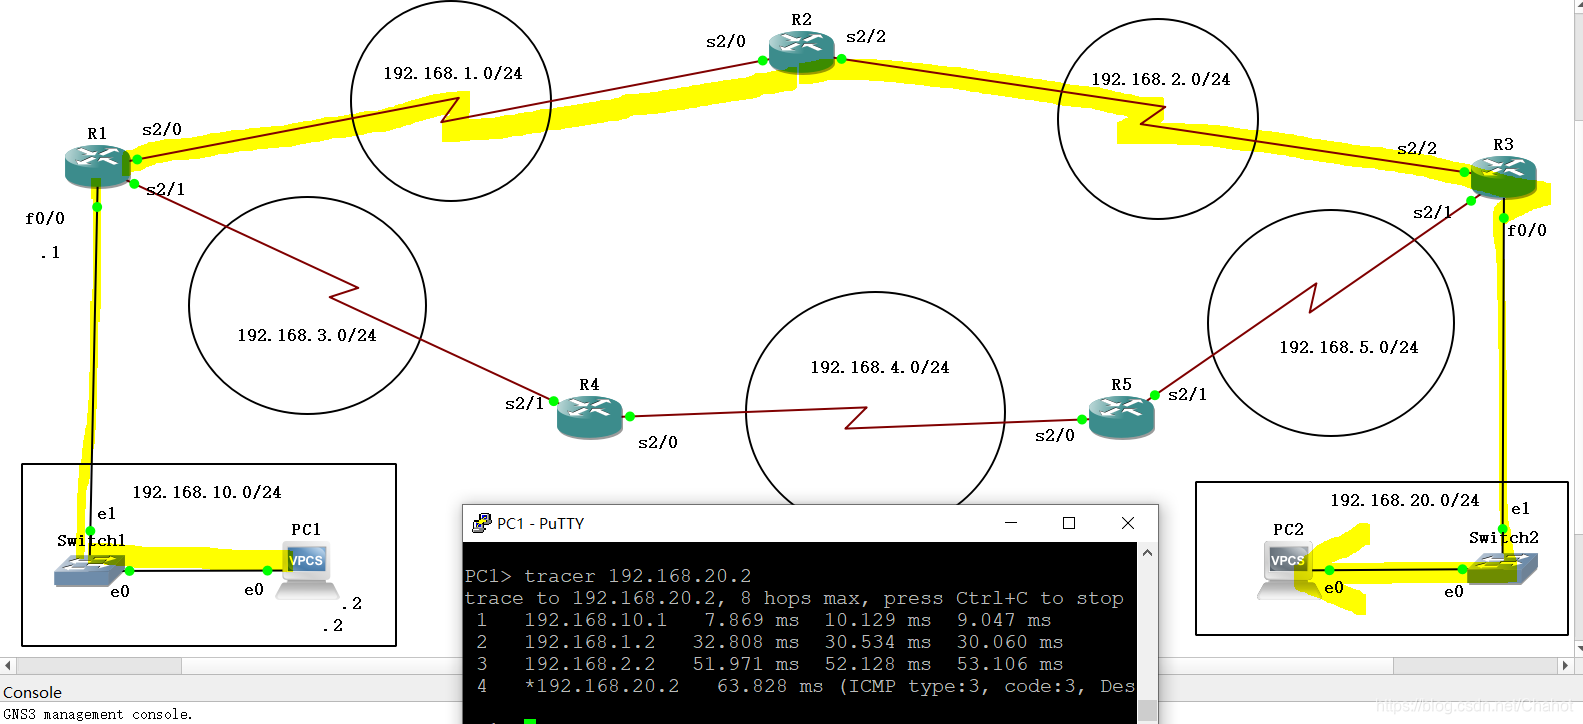Select router R3 icon
This screenshot has height=724, width=1583.
coord(1504,176)
